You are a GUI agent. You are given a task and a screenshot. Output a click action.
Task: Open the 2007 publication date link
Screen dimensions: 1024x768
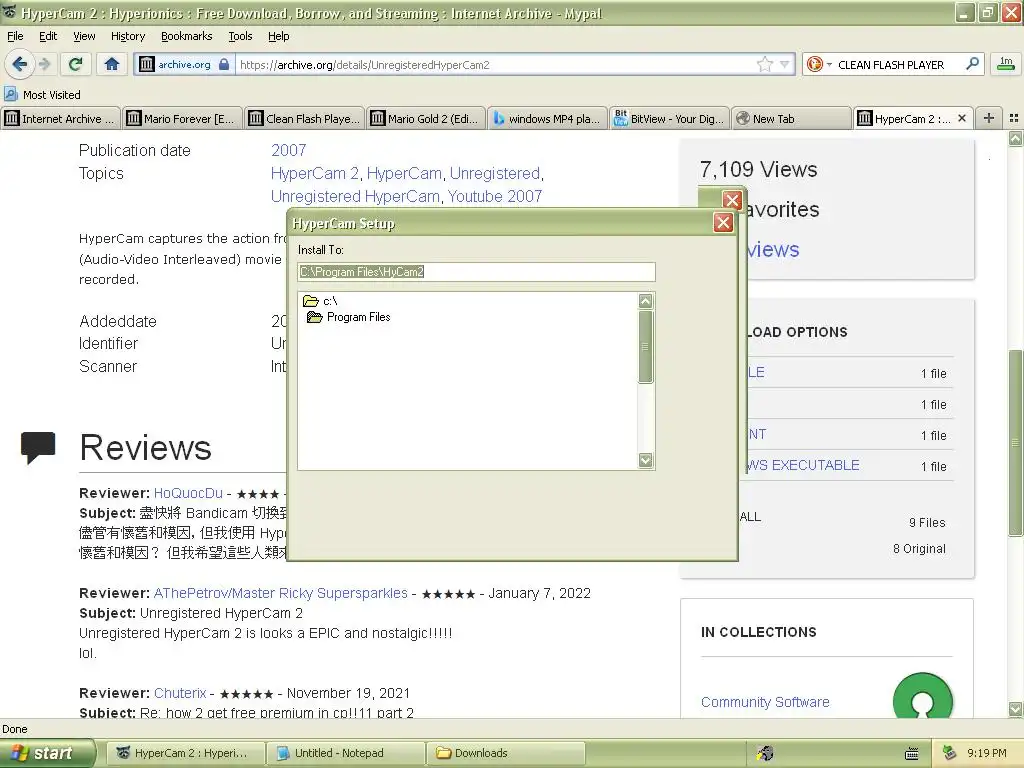(x=289, y=150)
